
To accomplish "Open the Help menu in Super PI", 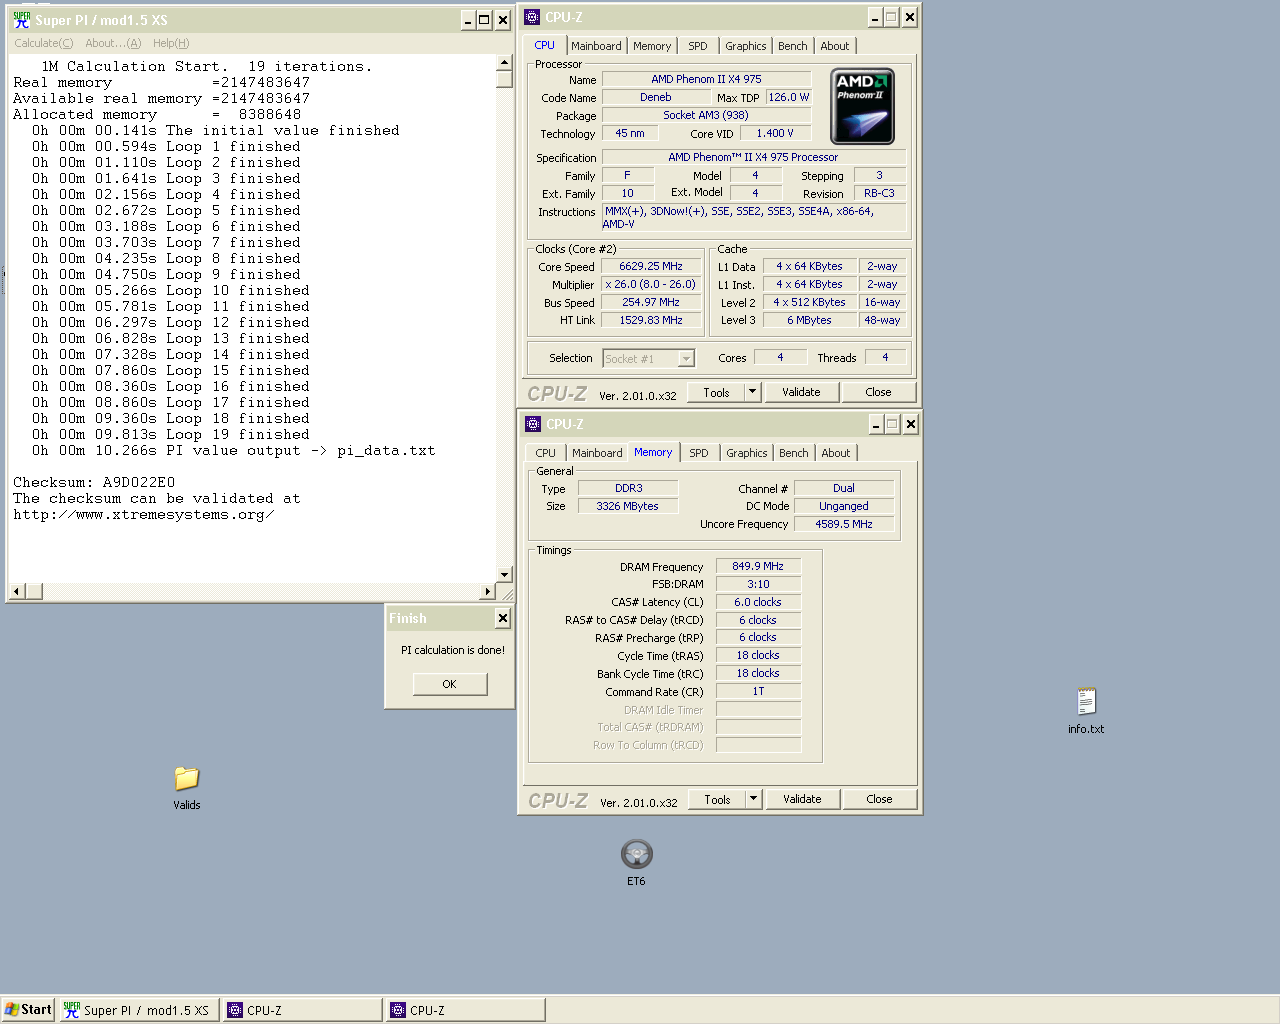I will 171,43.
